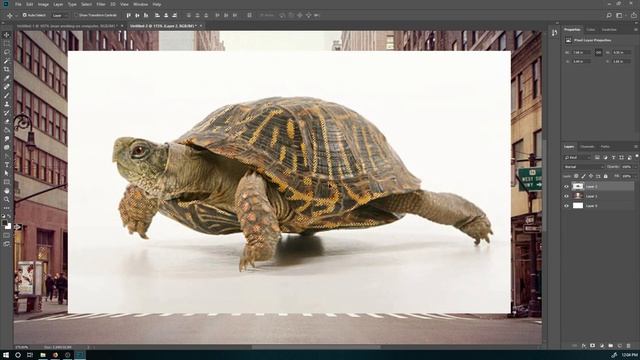This screenshot has width=640, height=360.
Task: Toggle lock image pixels in Layers panel
Action: point(583,176)
